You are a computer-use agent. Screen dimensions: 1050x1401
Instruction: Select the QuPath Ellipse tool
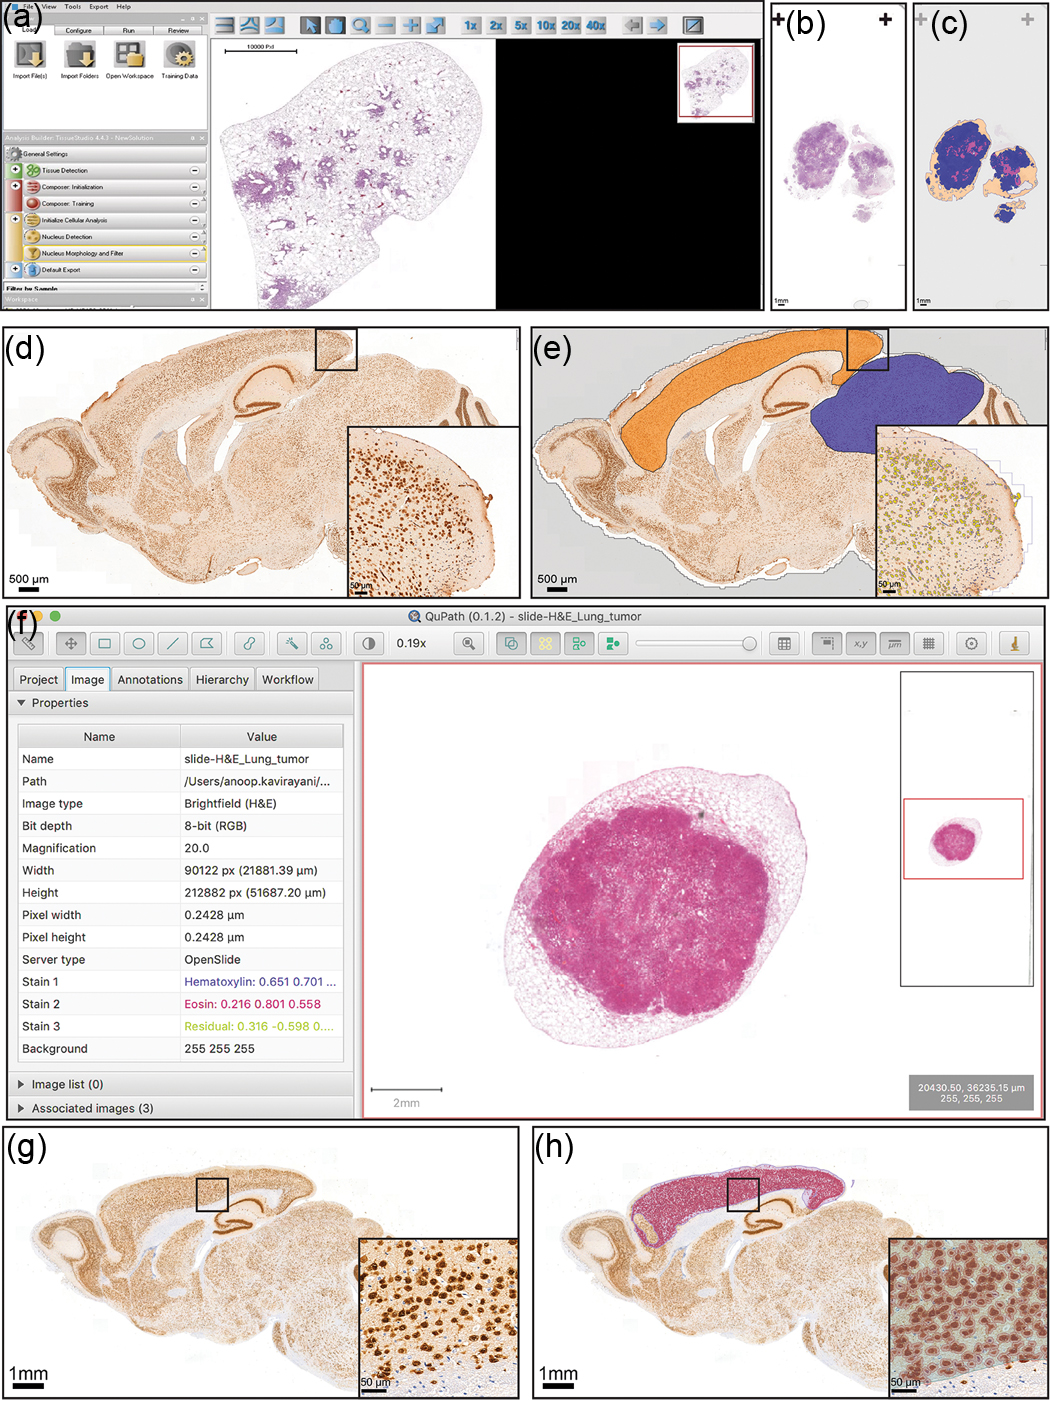(x=138, y=643)
